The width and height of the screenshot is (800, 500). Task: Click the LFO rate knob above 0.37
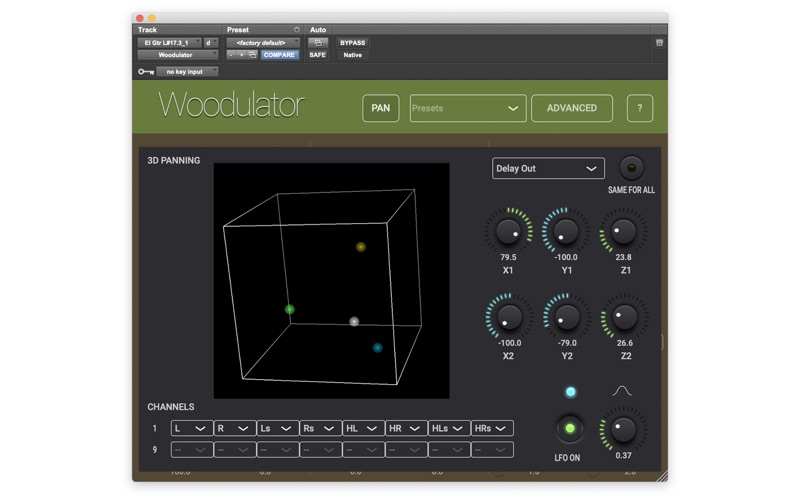tap(623, 430)
